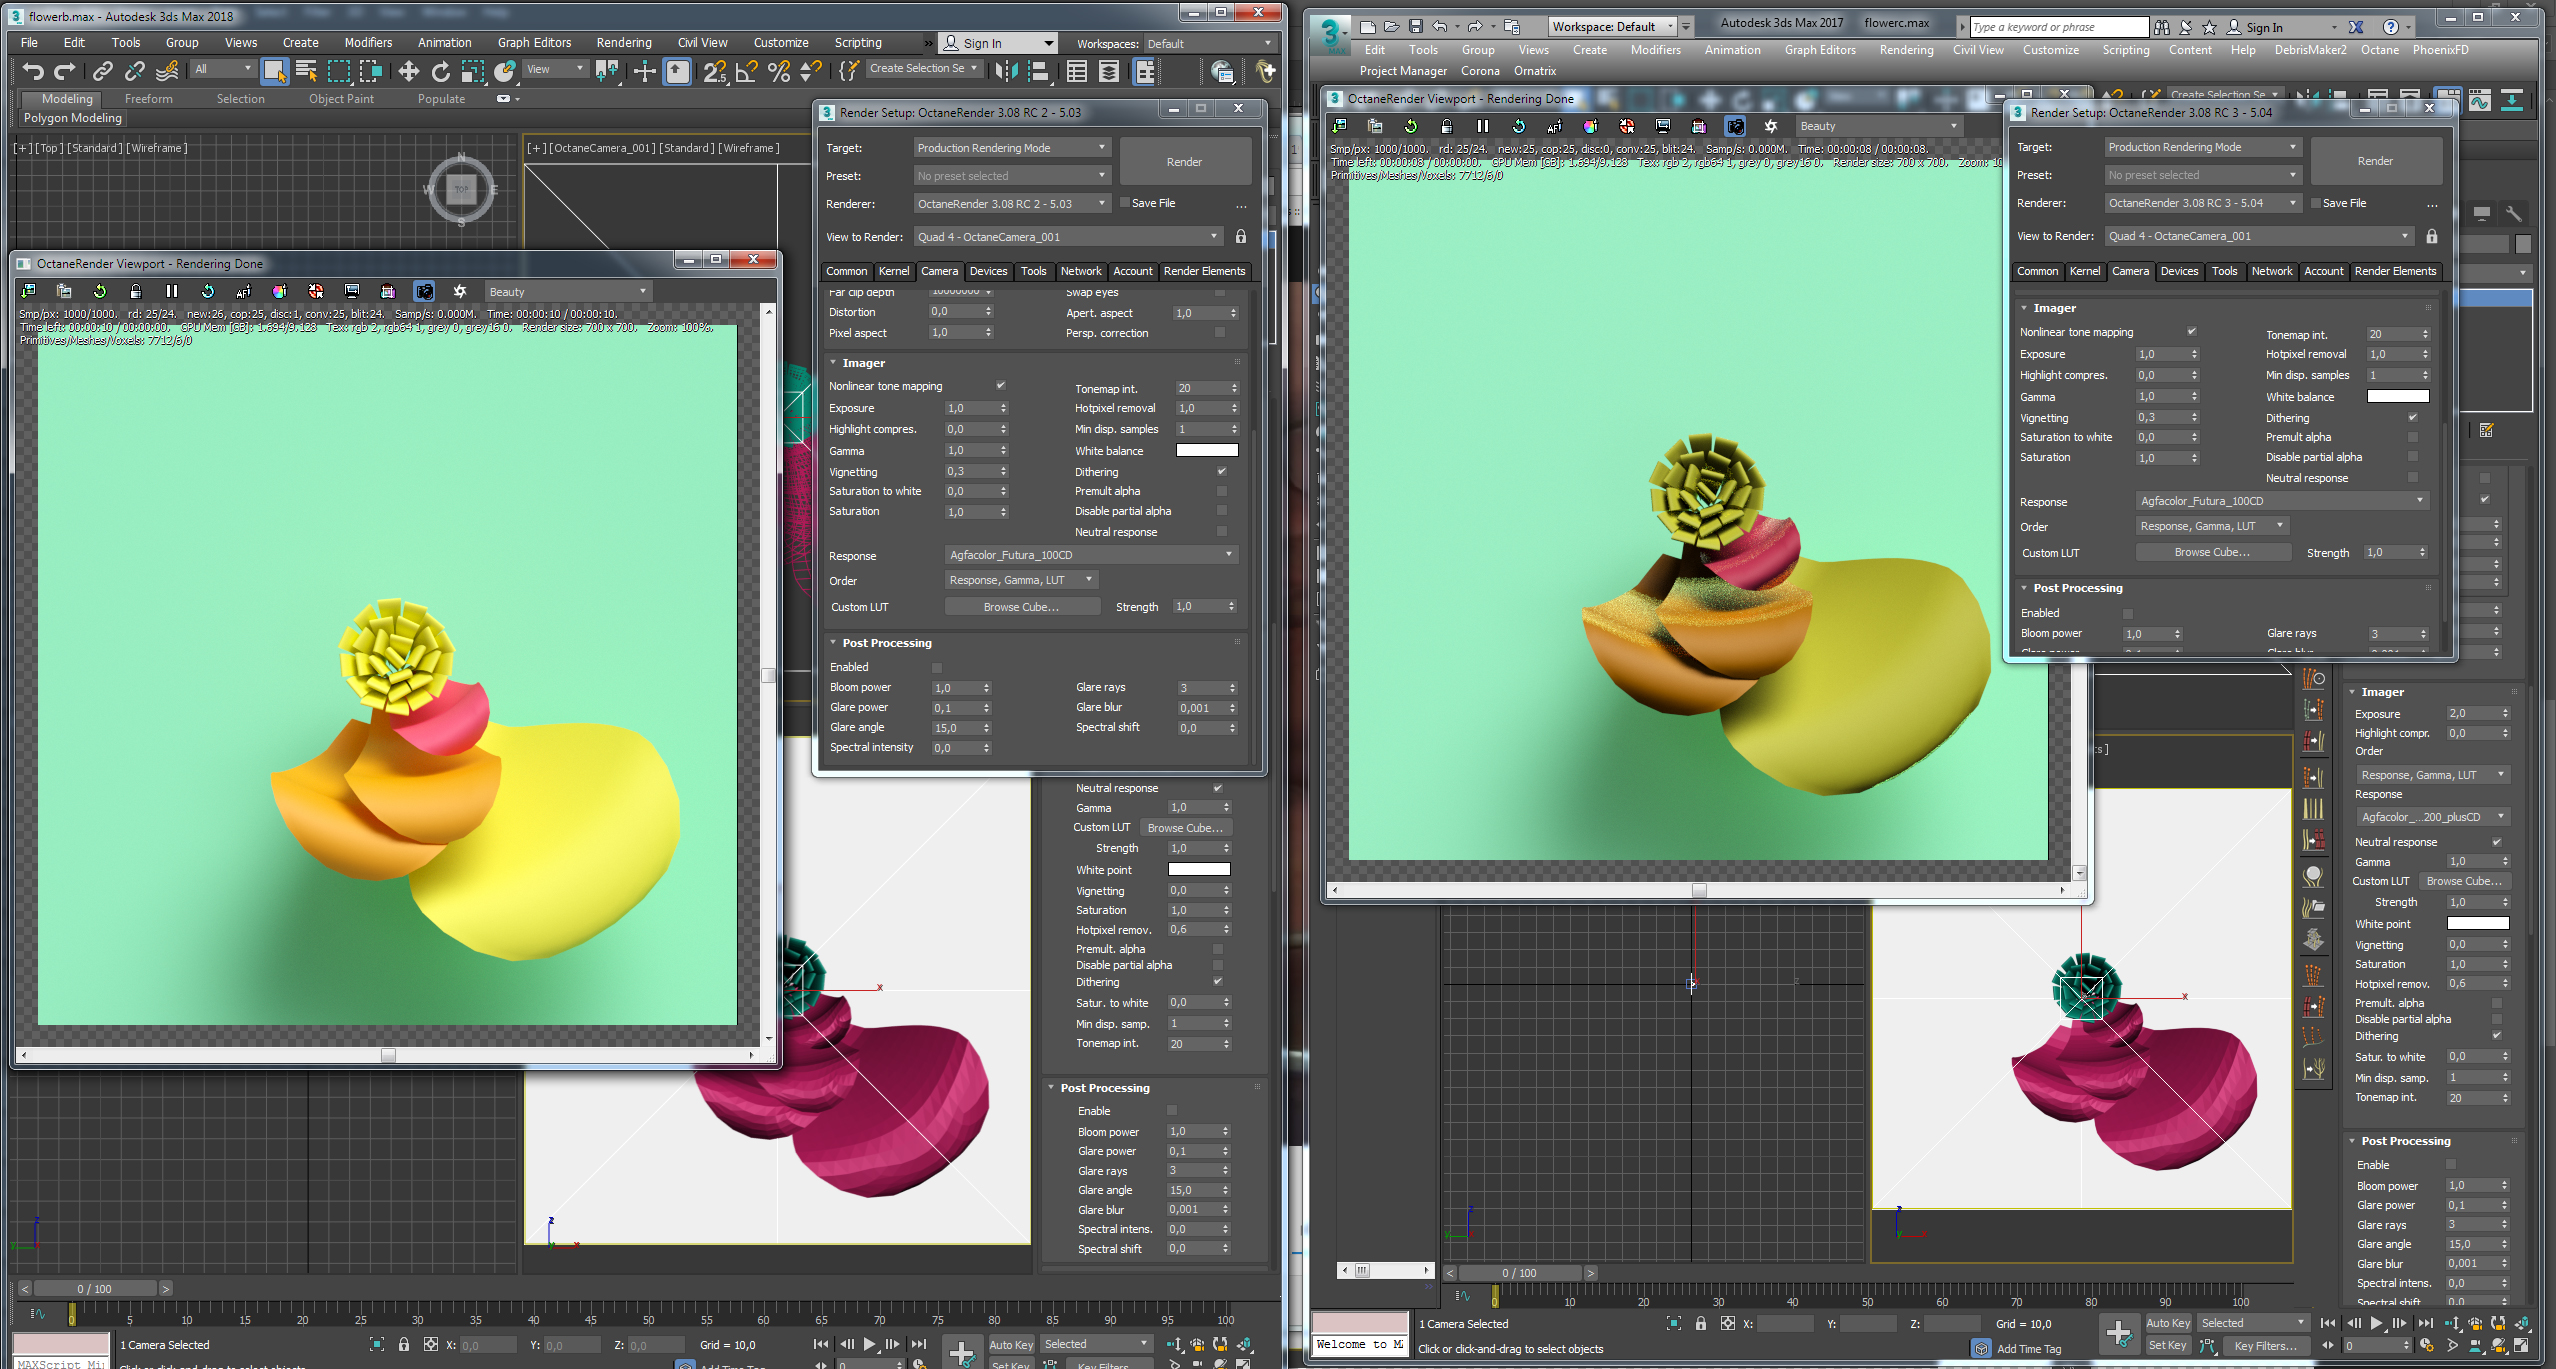2556x1369 pixels.
Task: Enable Post Processing in right Render Setup
Action: coord(2128,613)
